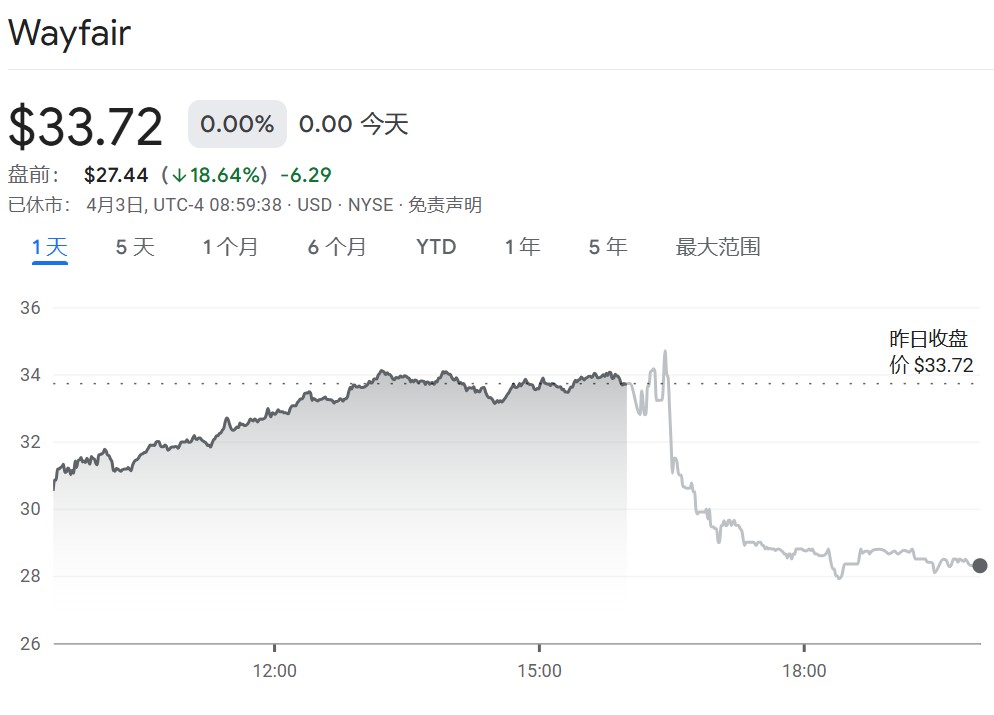The width and height of the screenshot is (994, 715).
Task: Switch to the 1 年 chart view
Action: 522,247
